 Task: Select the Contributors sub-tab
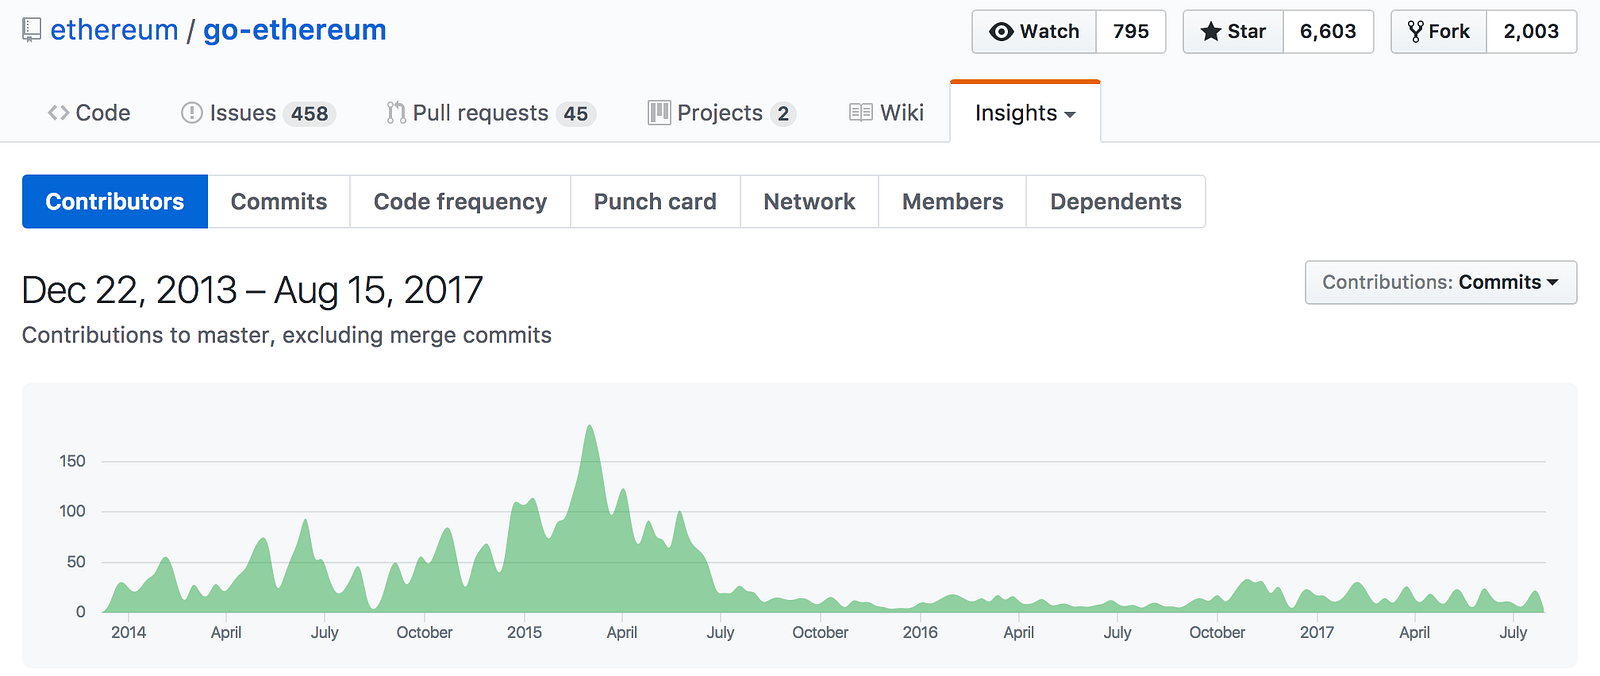click(115, 201)
